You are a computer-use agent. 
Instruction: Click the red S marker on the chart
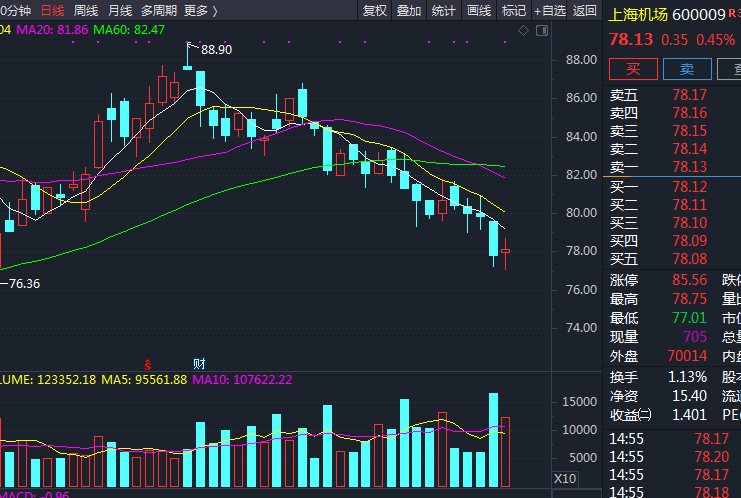click(x=148, y=362)
